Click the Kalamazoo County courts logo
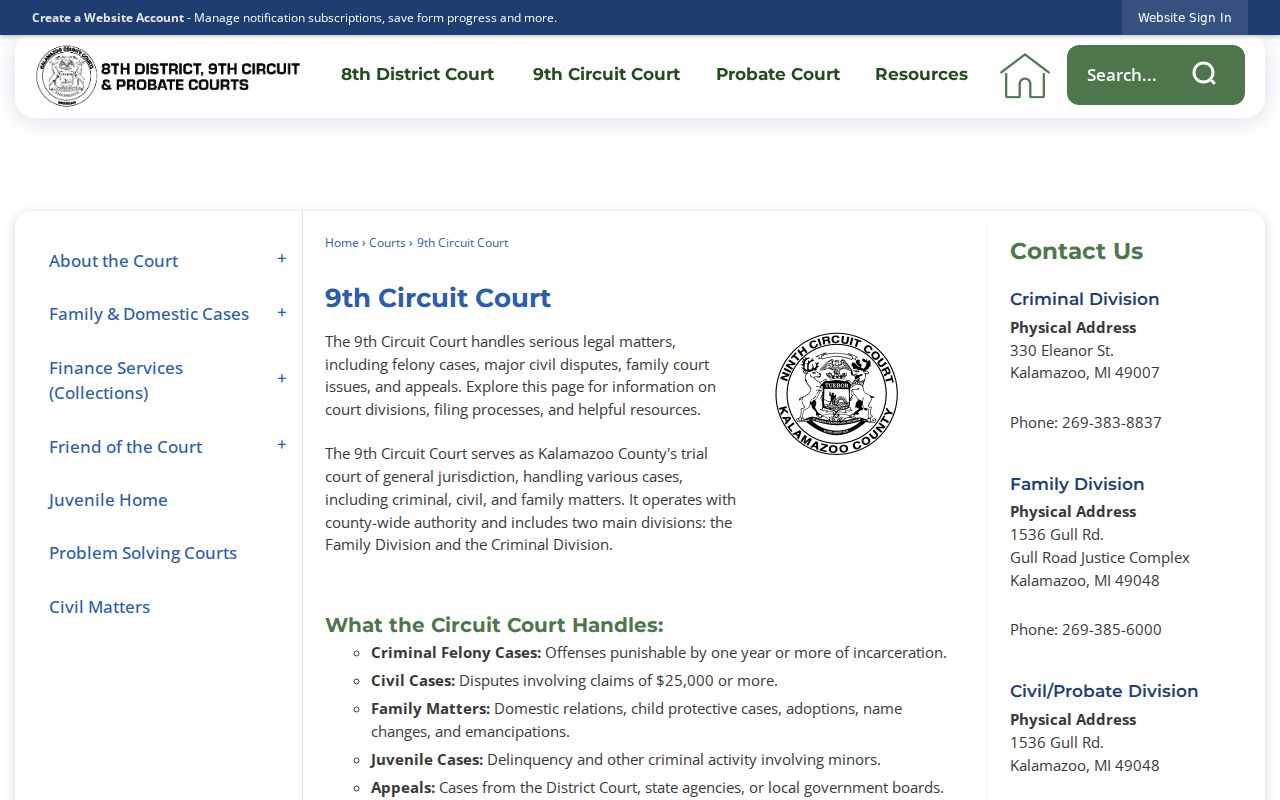Viewport: 1280px width, 800px height. pyautogui.click(x=168, y=76)
